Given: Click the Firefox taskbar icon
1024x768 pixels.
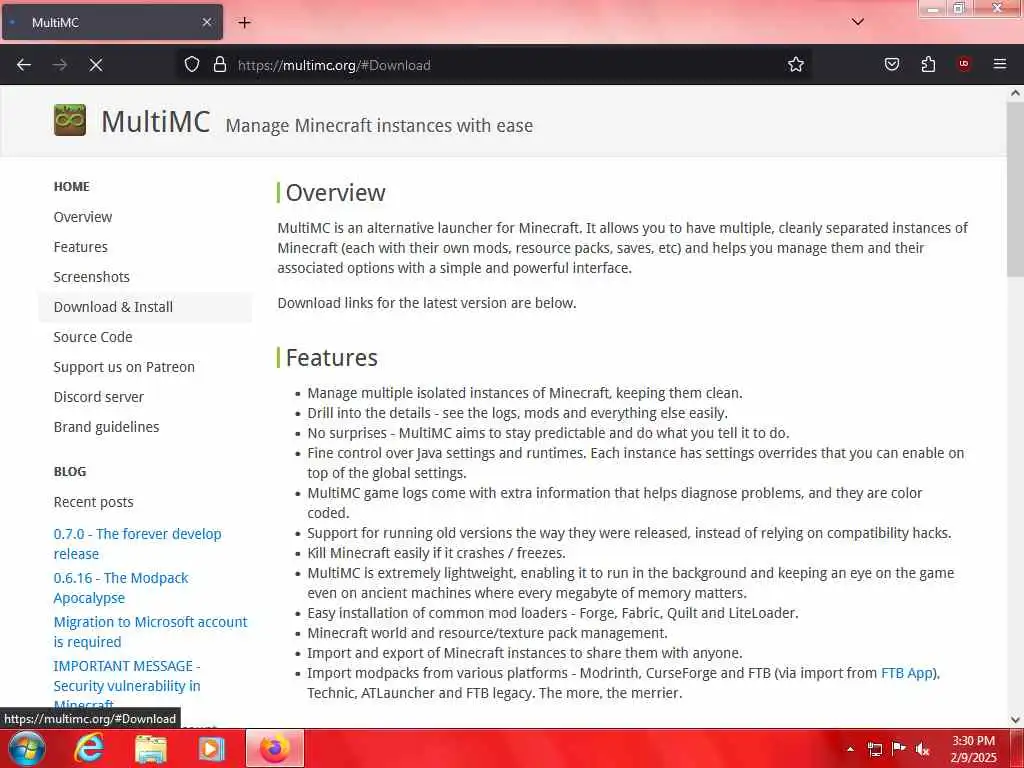Looking at the screenshot, I should point(275,748).
